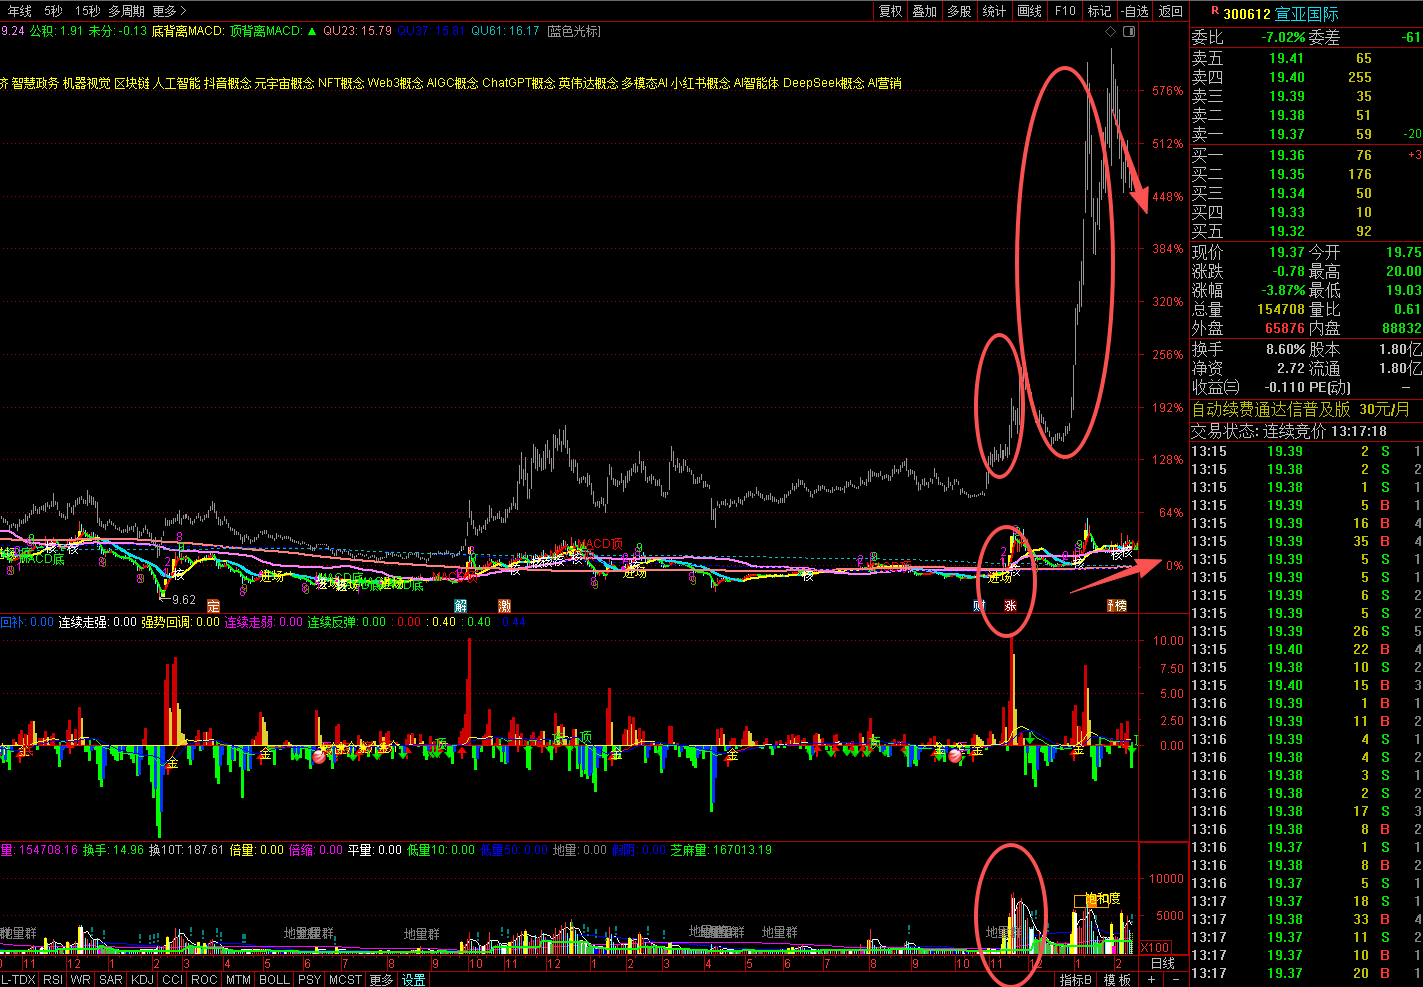Open the 机器视觉 concept tag
1423x987 pixels.
coord(87,83)
